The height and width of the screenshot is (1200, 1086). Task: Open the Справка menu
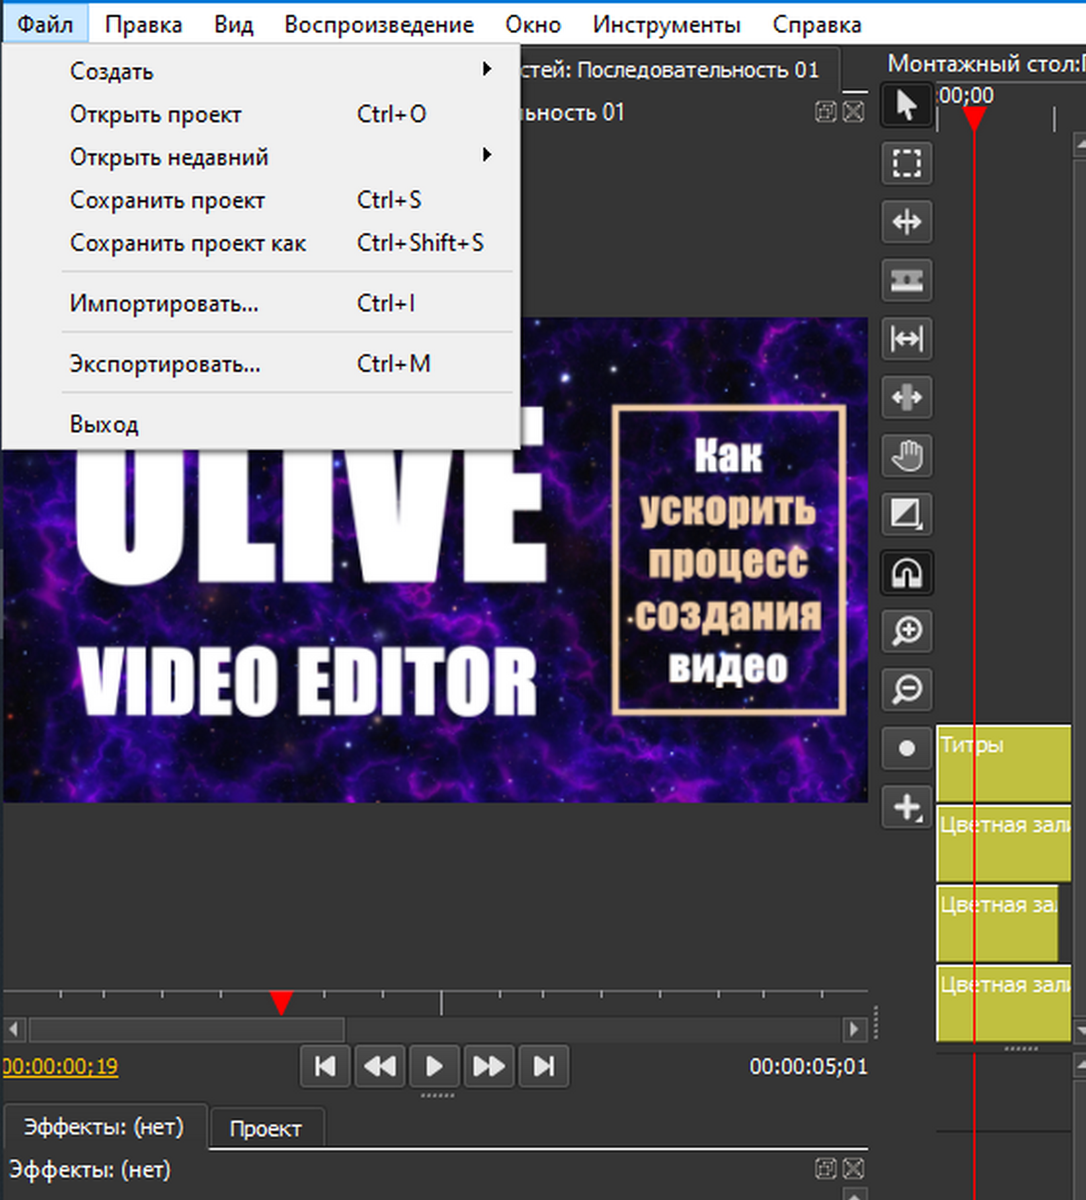(817, 24)
